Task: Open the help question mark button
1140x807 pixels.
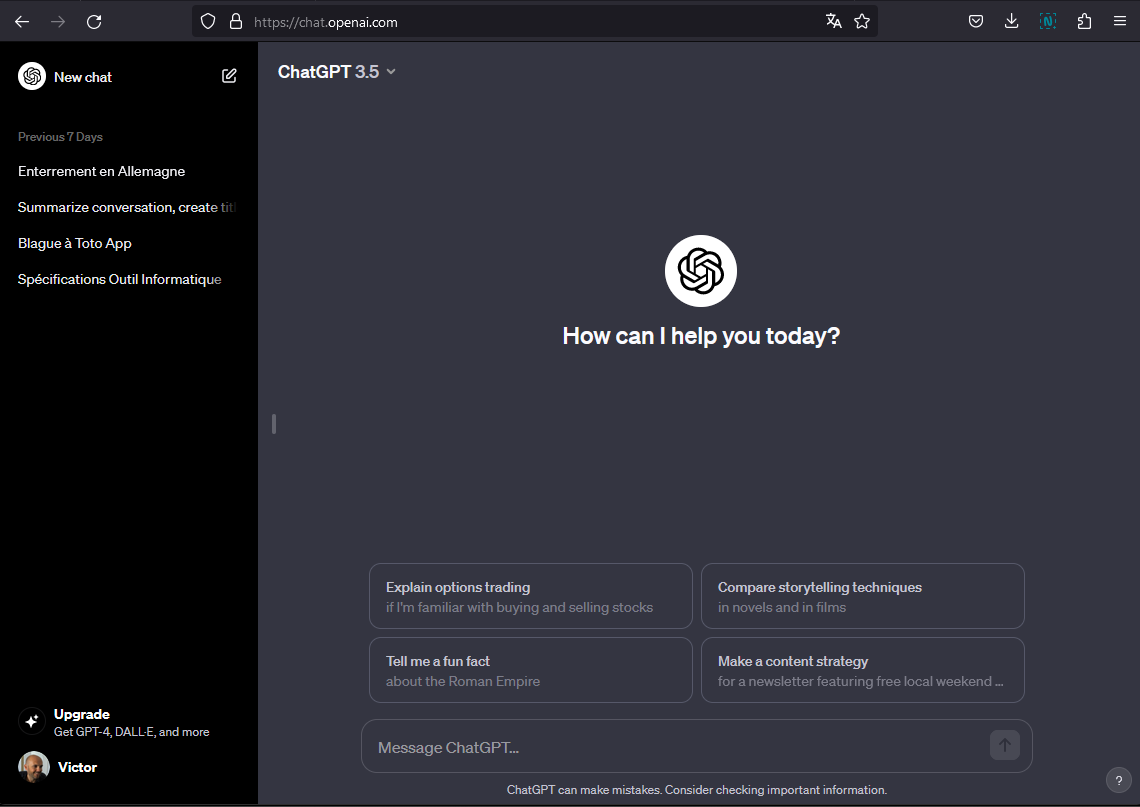Action: 1119,781
